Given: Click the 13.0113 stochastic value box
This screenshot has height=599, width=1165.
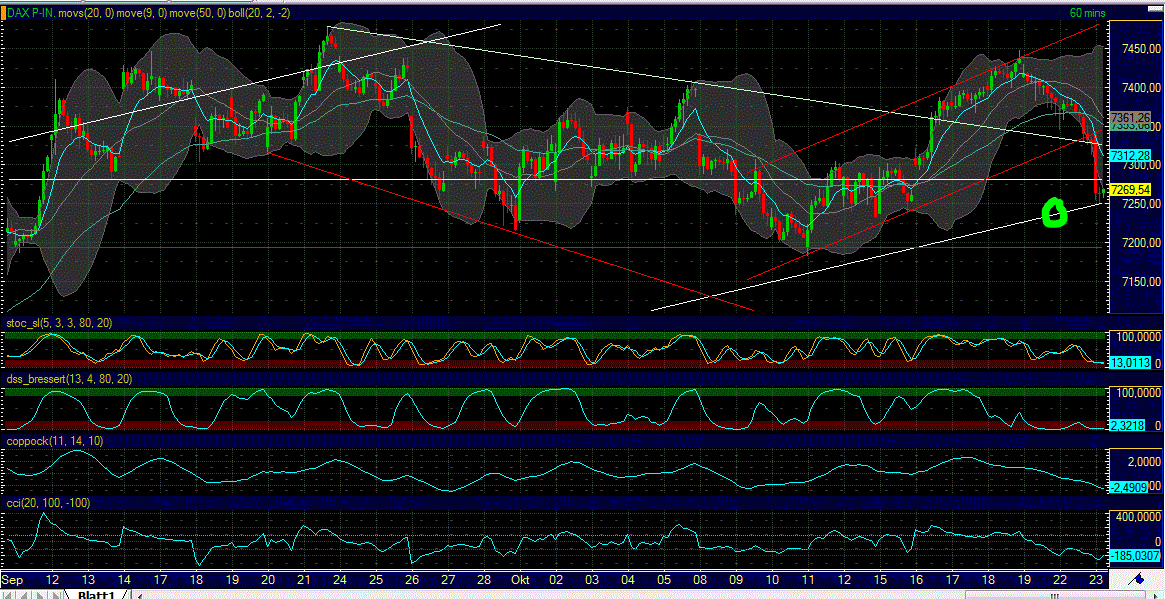Looking at the screenshot, I should (x=1131, y=363).
